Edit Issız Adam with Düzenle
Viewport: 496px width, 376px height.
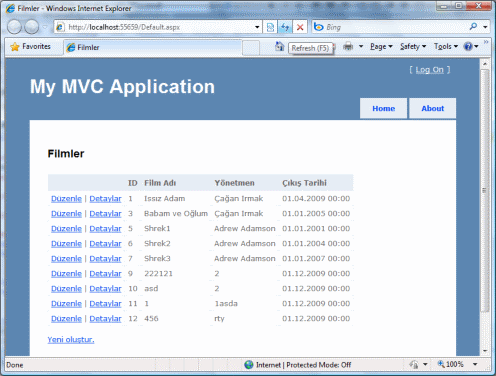pyautogui.click(x=66, y=199)
